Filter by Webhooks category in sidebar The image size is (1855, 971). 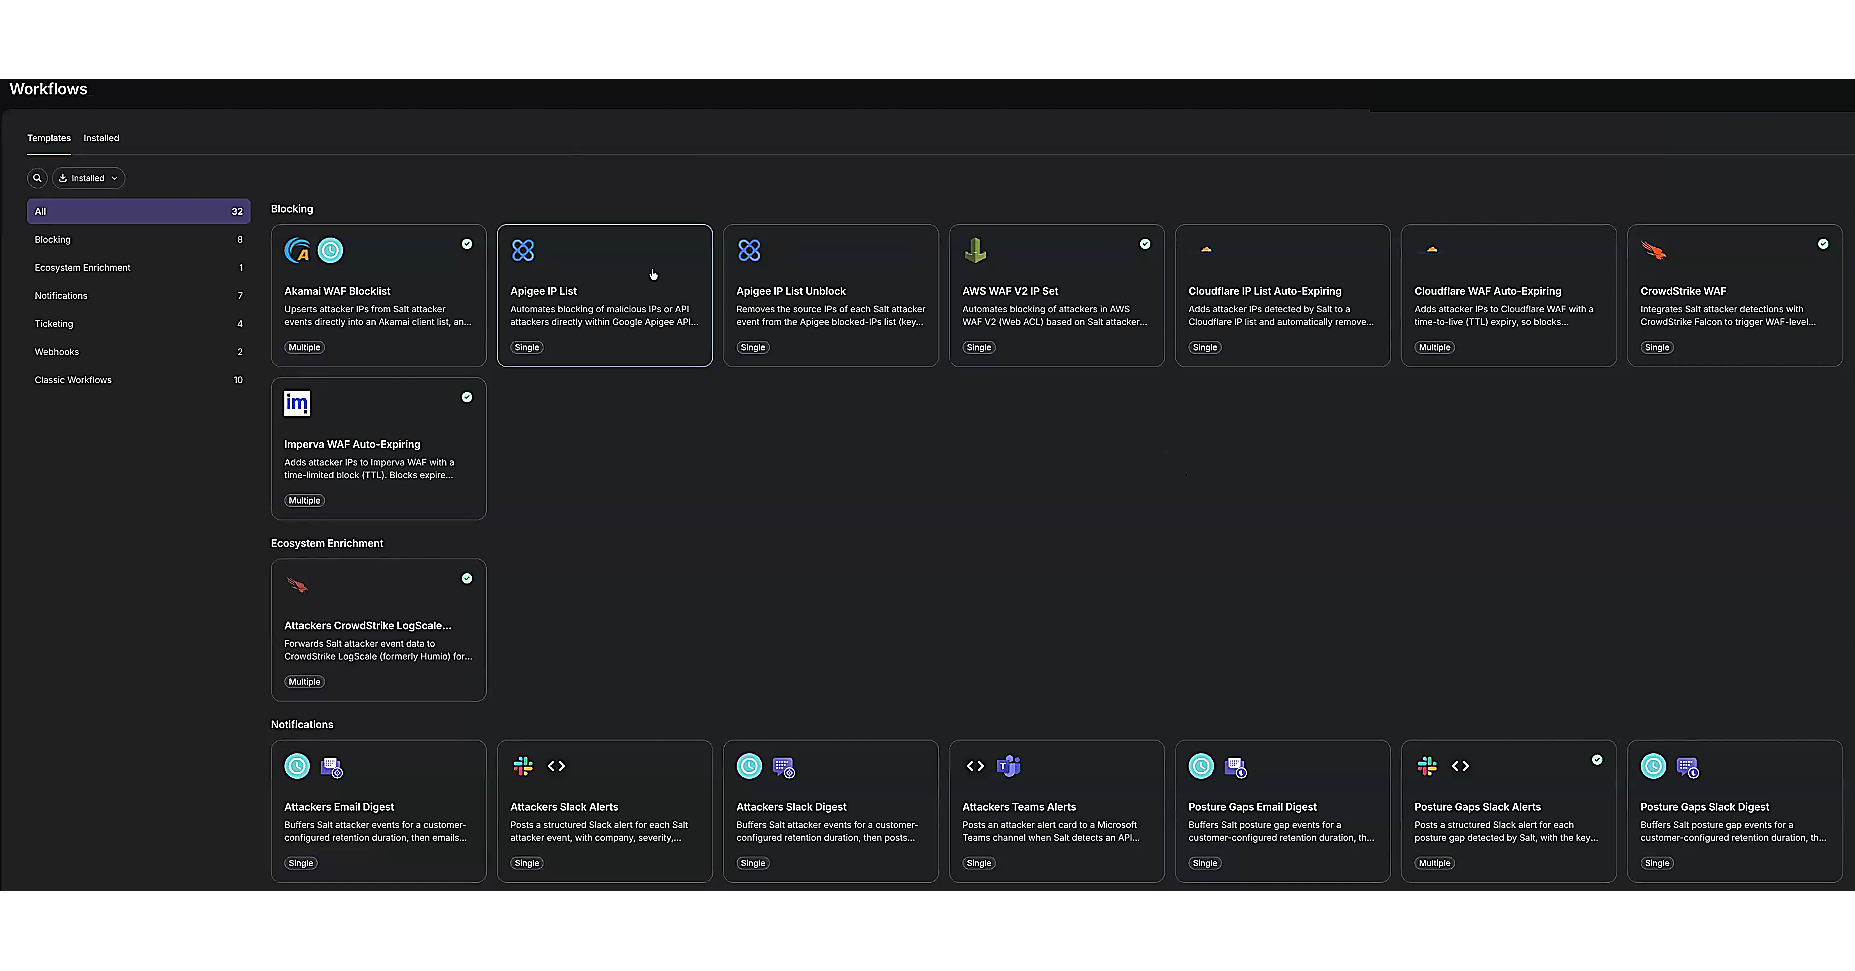pos(139,352)
